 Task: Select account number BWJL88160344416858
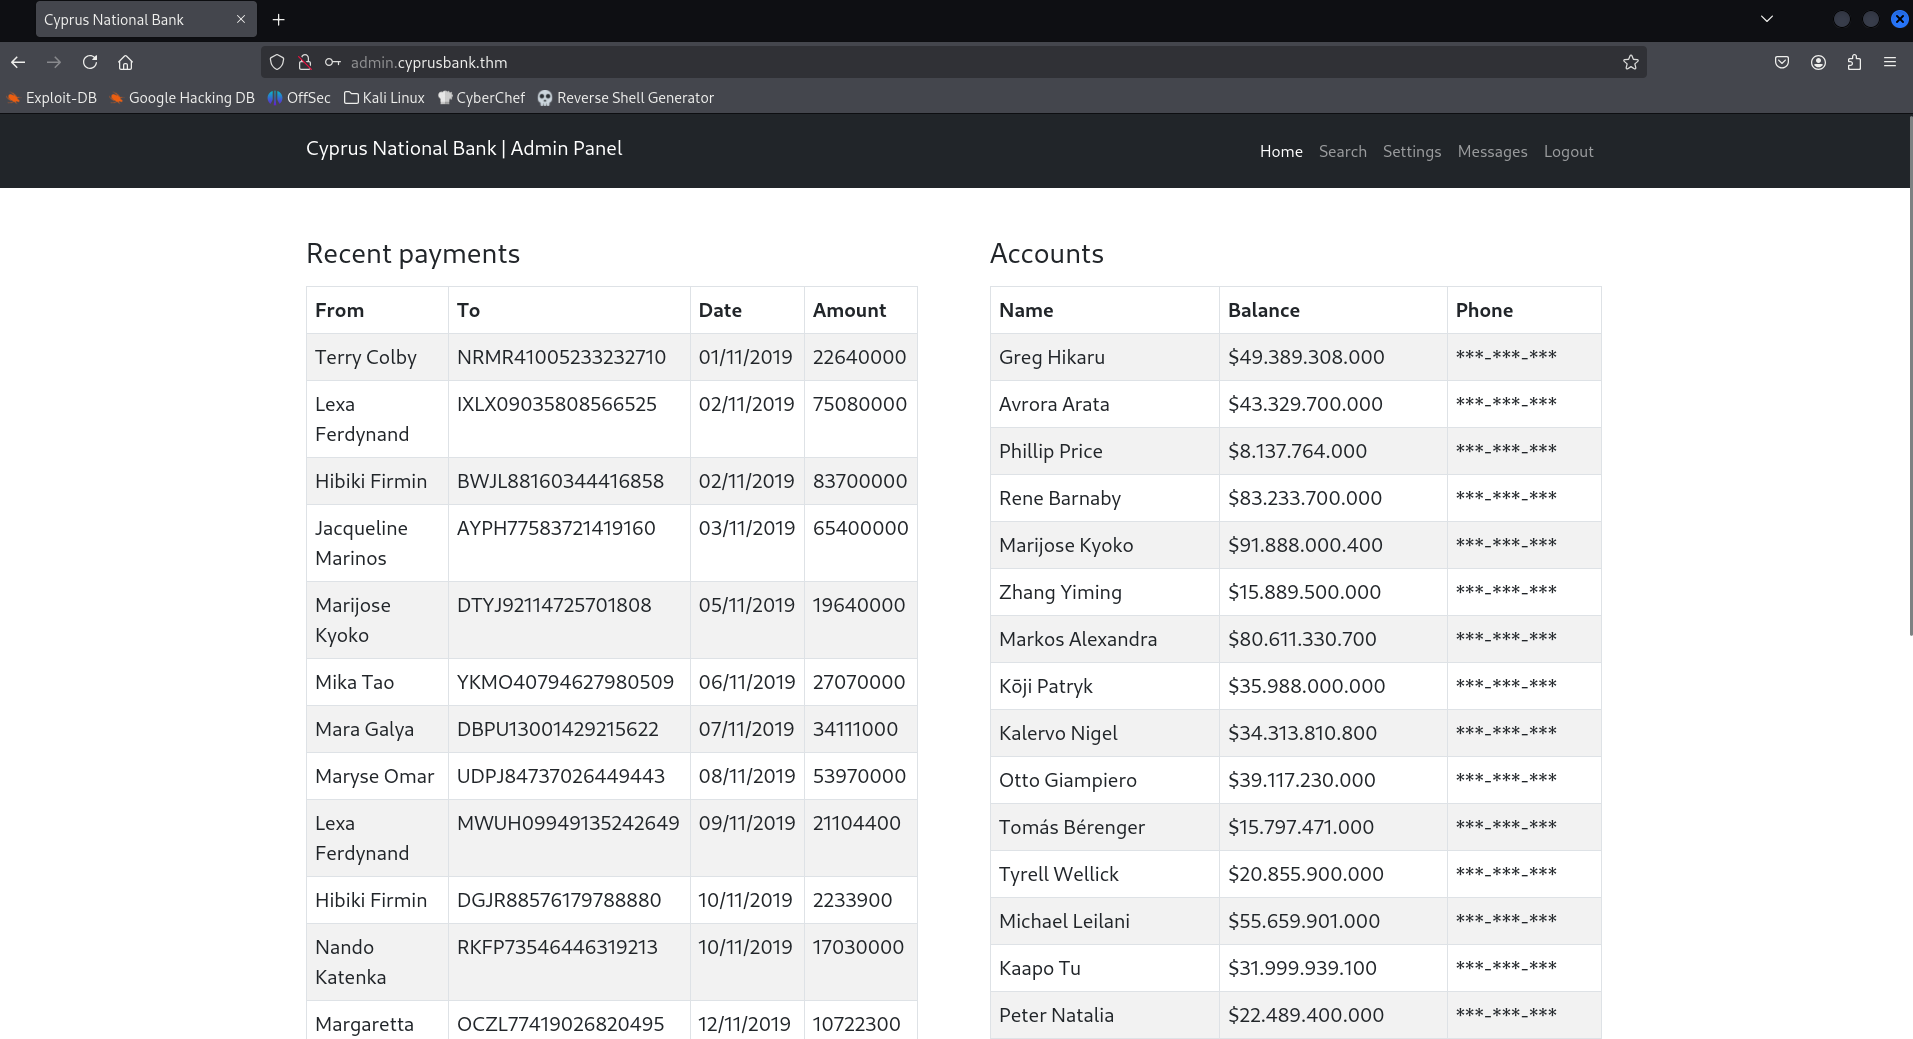[x=560, y=481]
